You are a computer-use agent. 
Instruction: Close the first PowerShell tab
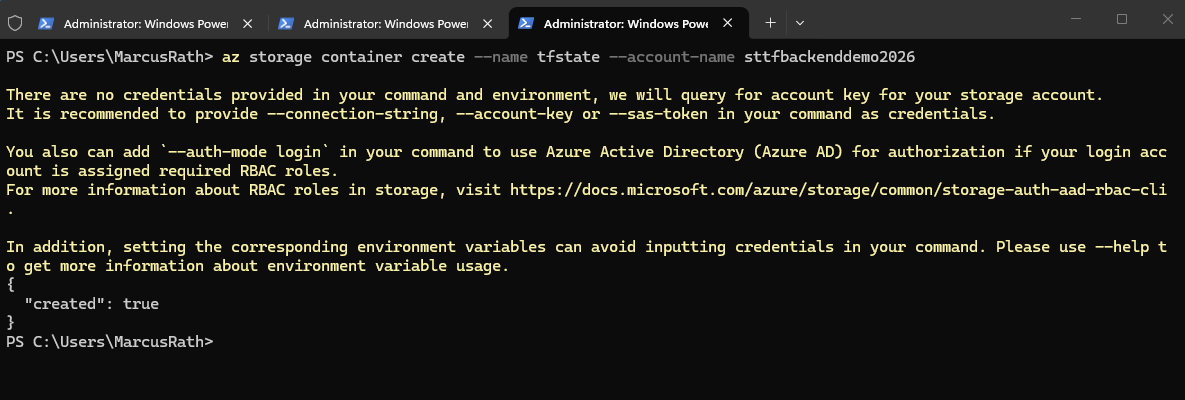point(247,23)
